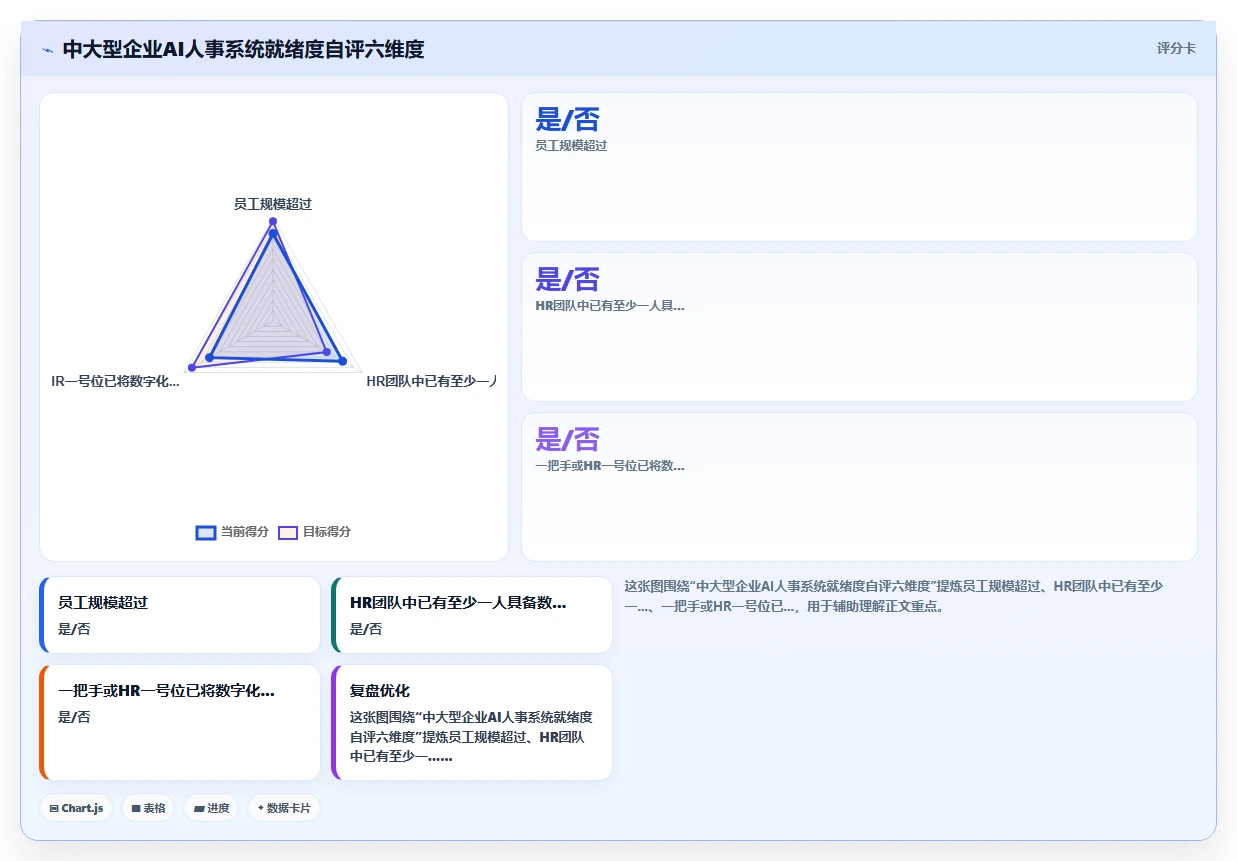Viewport: 1237px width, 861px height.
Task: Click radar axis label HR团队中已有至少一人
Action: click(431, 381)
